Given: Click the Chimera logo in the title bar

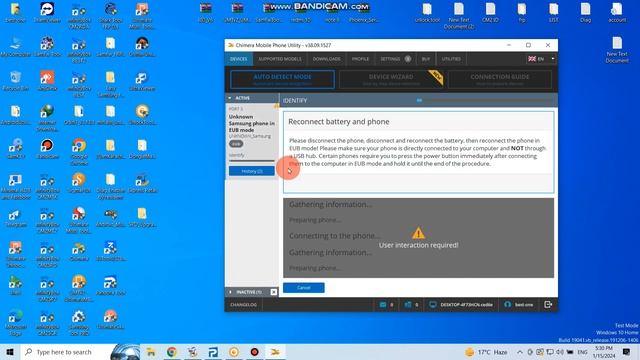Looking at the screenshot, I should point(231,45).
